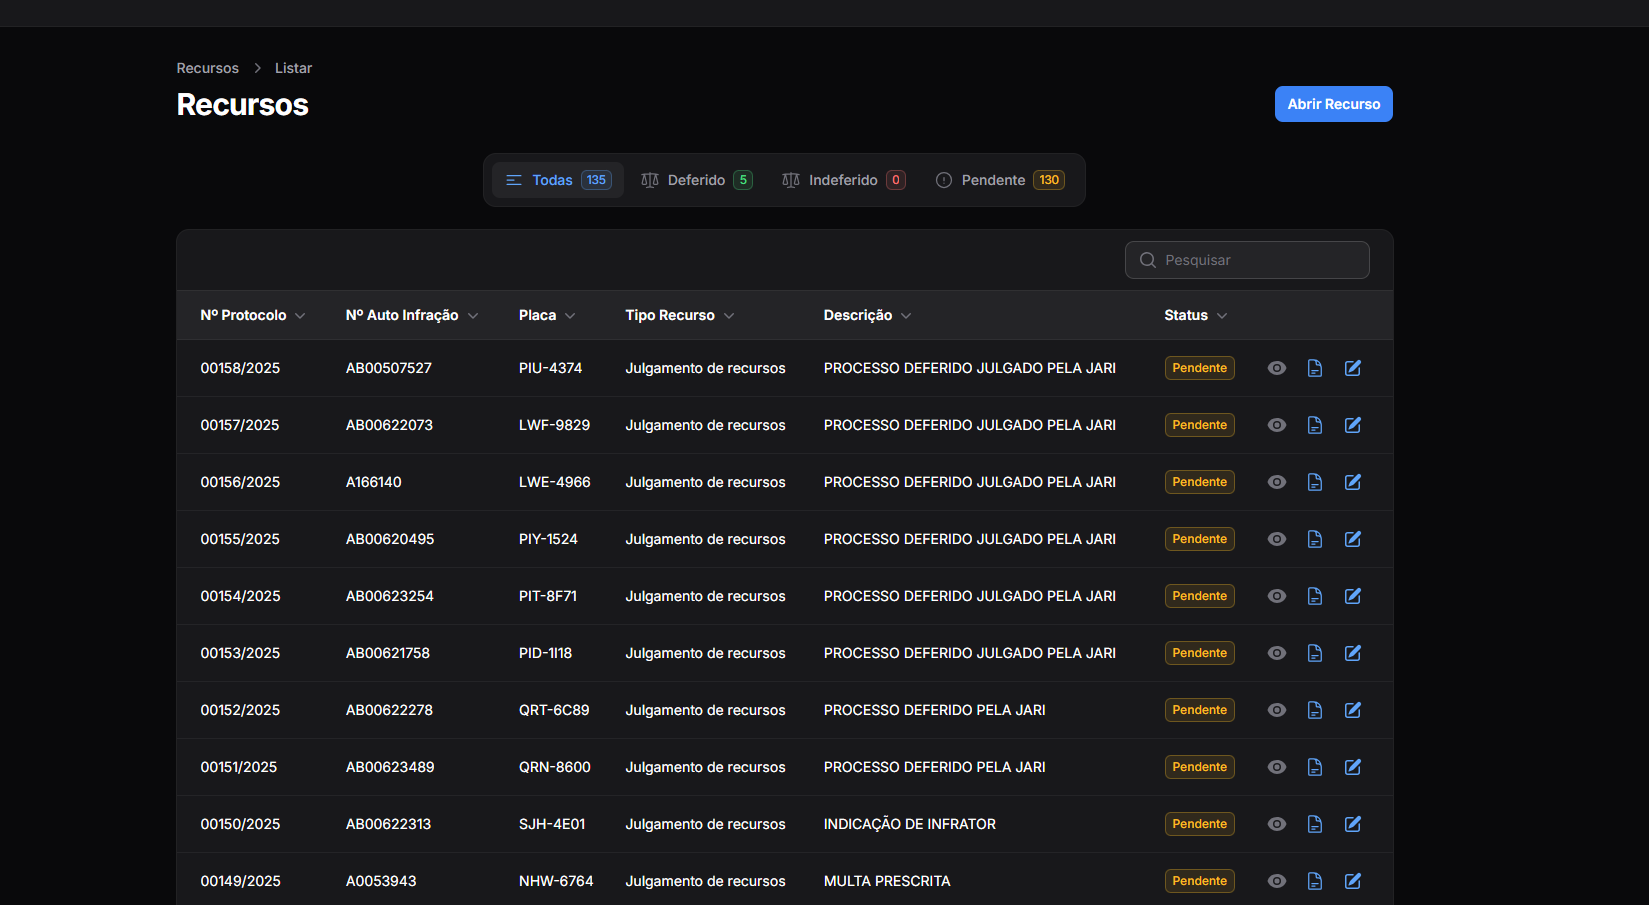Edit the MULTA PRESCRITA recurso
This screenshot has height=905, width=1649.
click(1353, 881)
